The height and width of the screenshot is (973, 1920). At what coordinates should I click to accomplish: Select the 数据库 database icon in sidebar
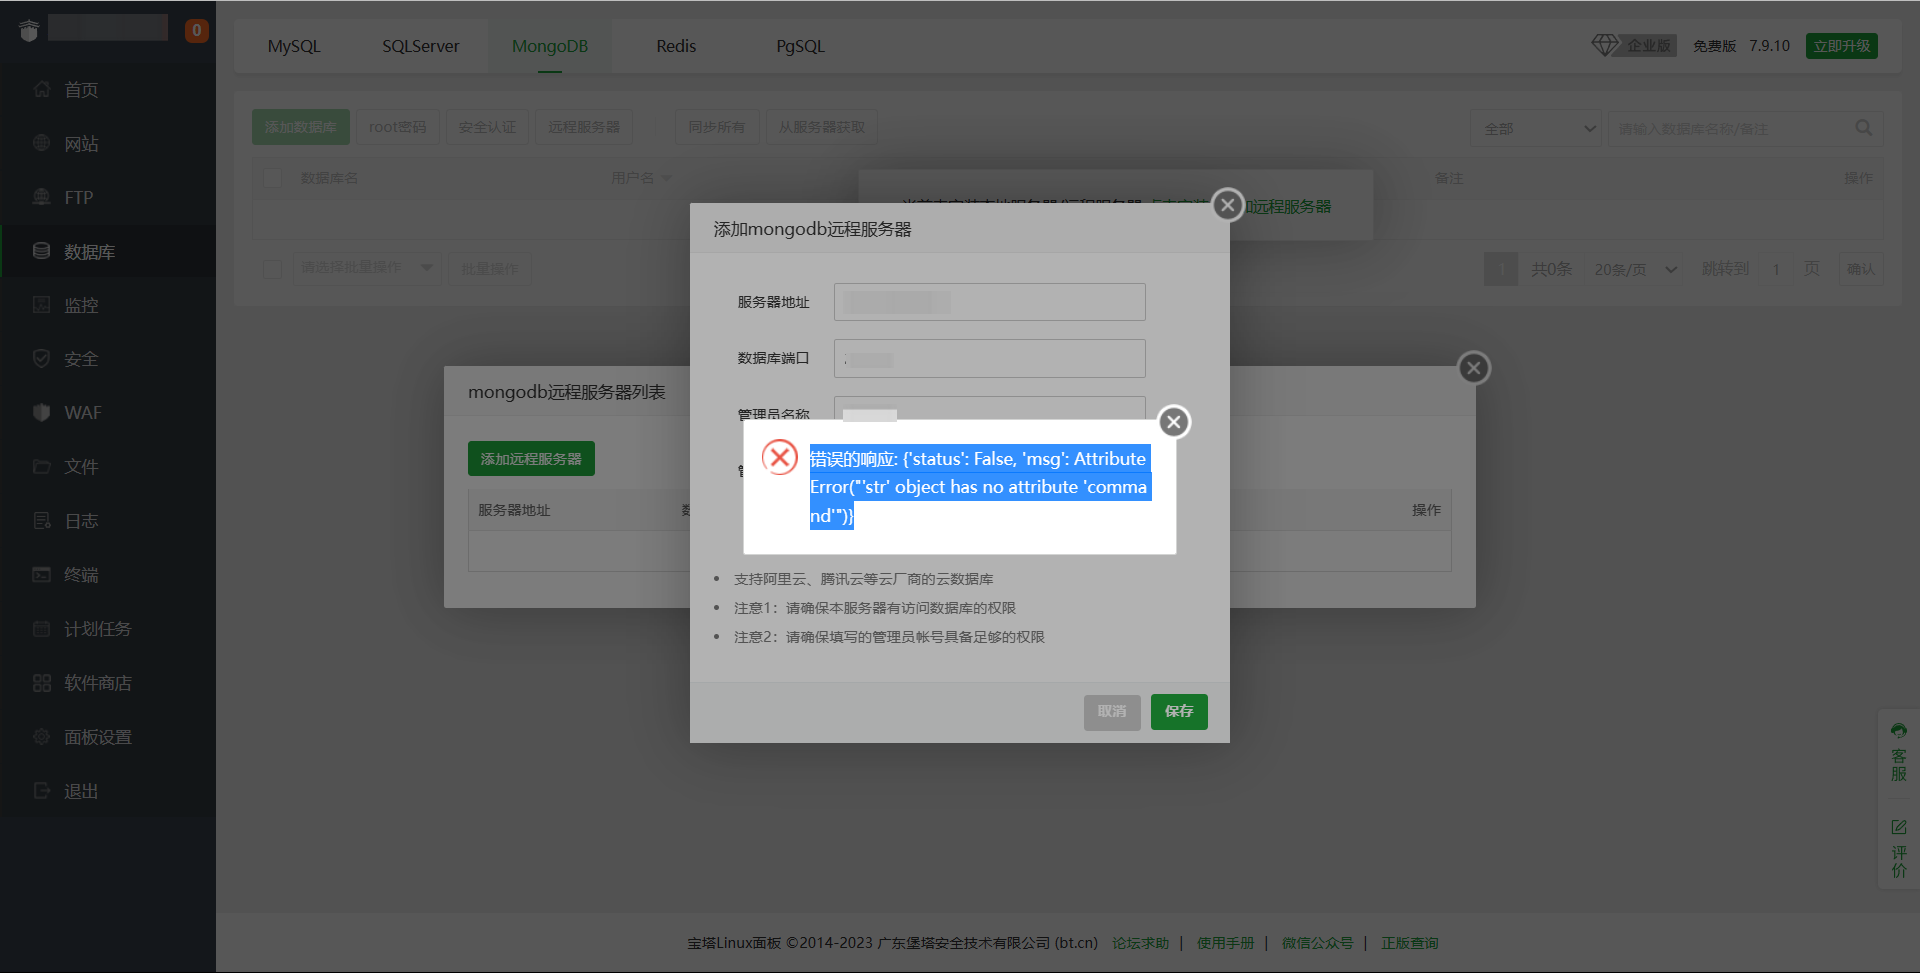point(41,251)
